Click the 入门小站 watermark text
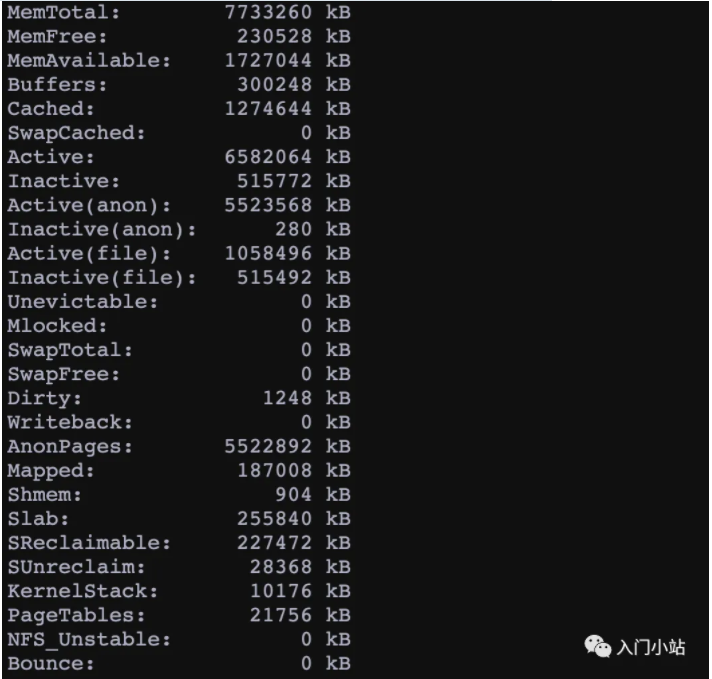The image size is (712, 679). pyautogui.click(x=650, y=647)
